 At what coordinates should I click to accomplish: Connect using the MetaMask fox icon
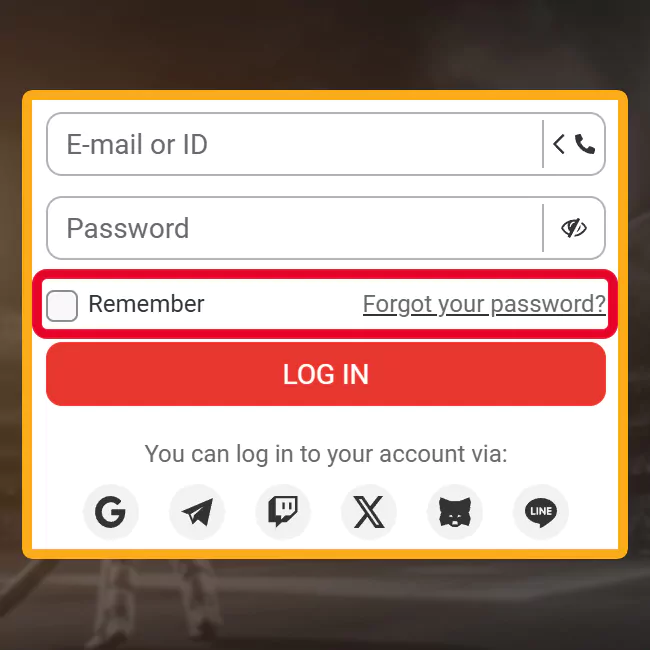coord(455,512)
